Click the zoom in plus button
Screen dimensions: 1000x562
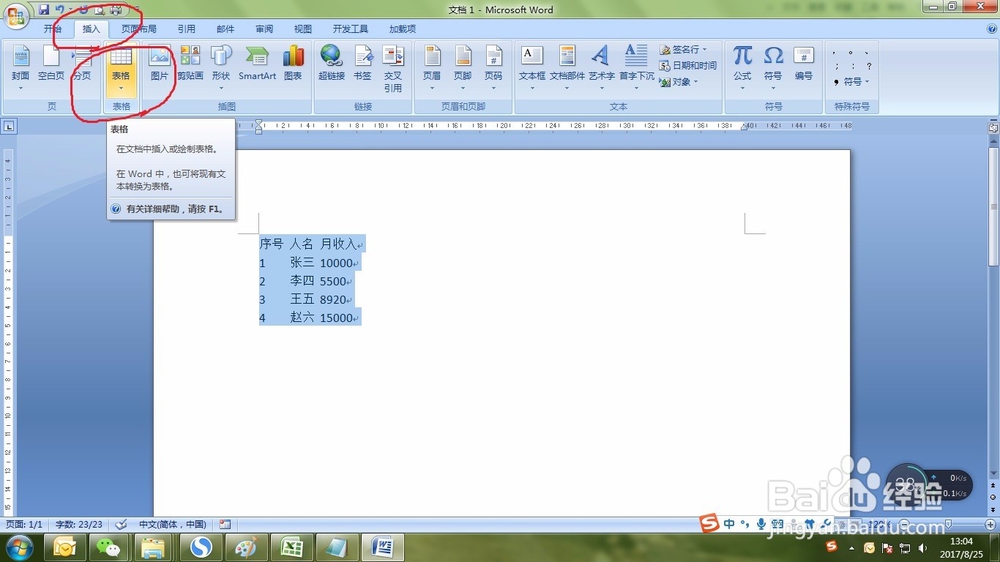990,524
